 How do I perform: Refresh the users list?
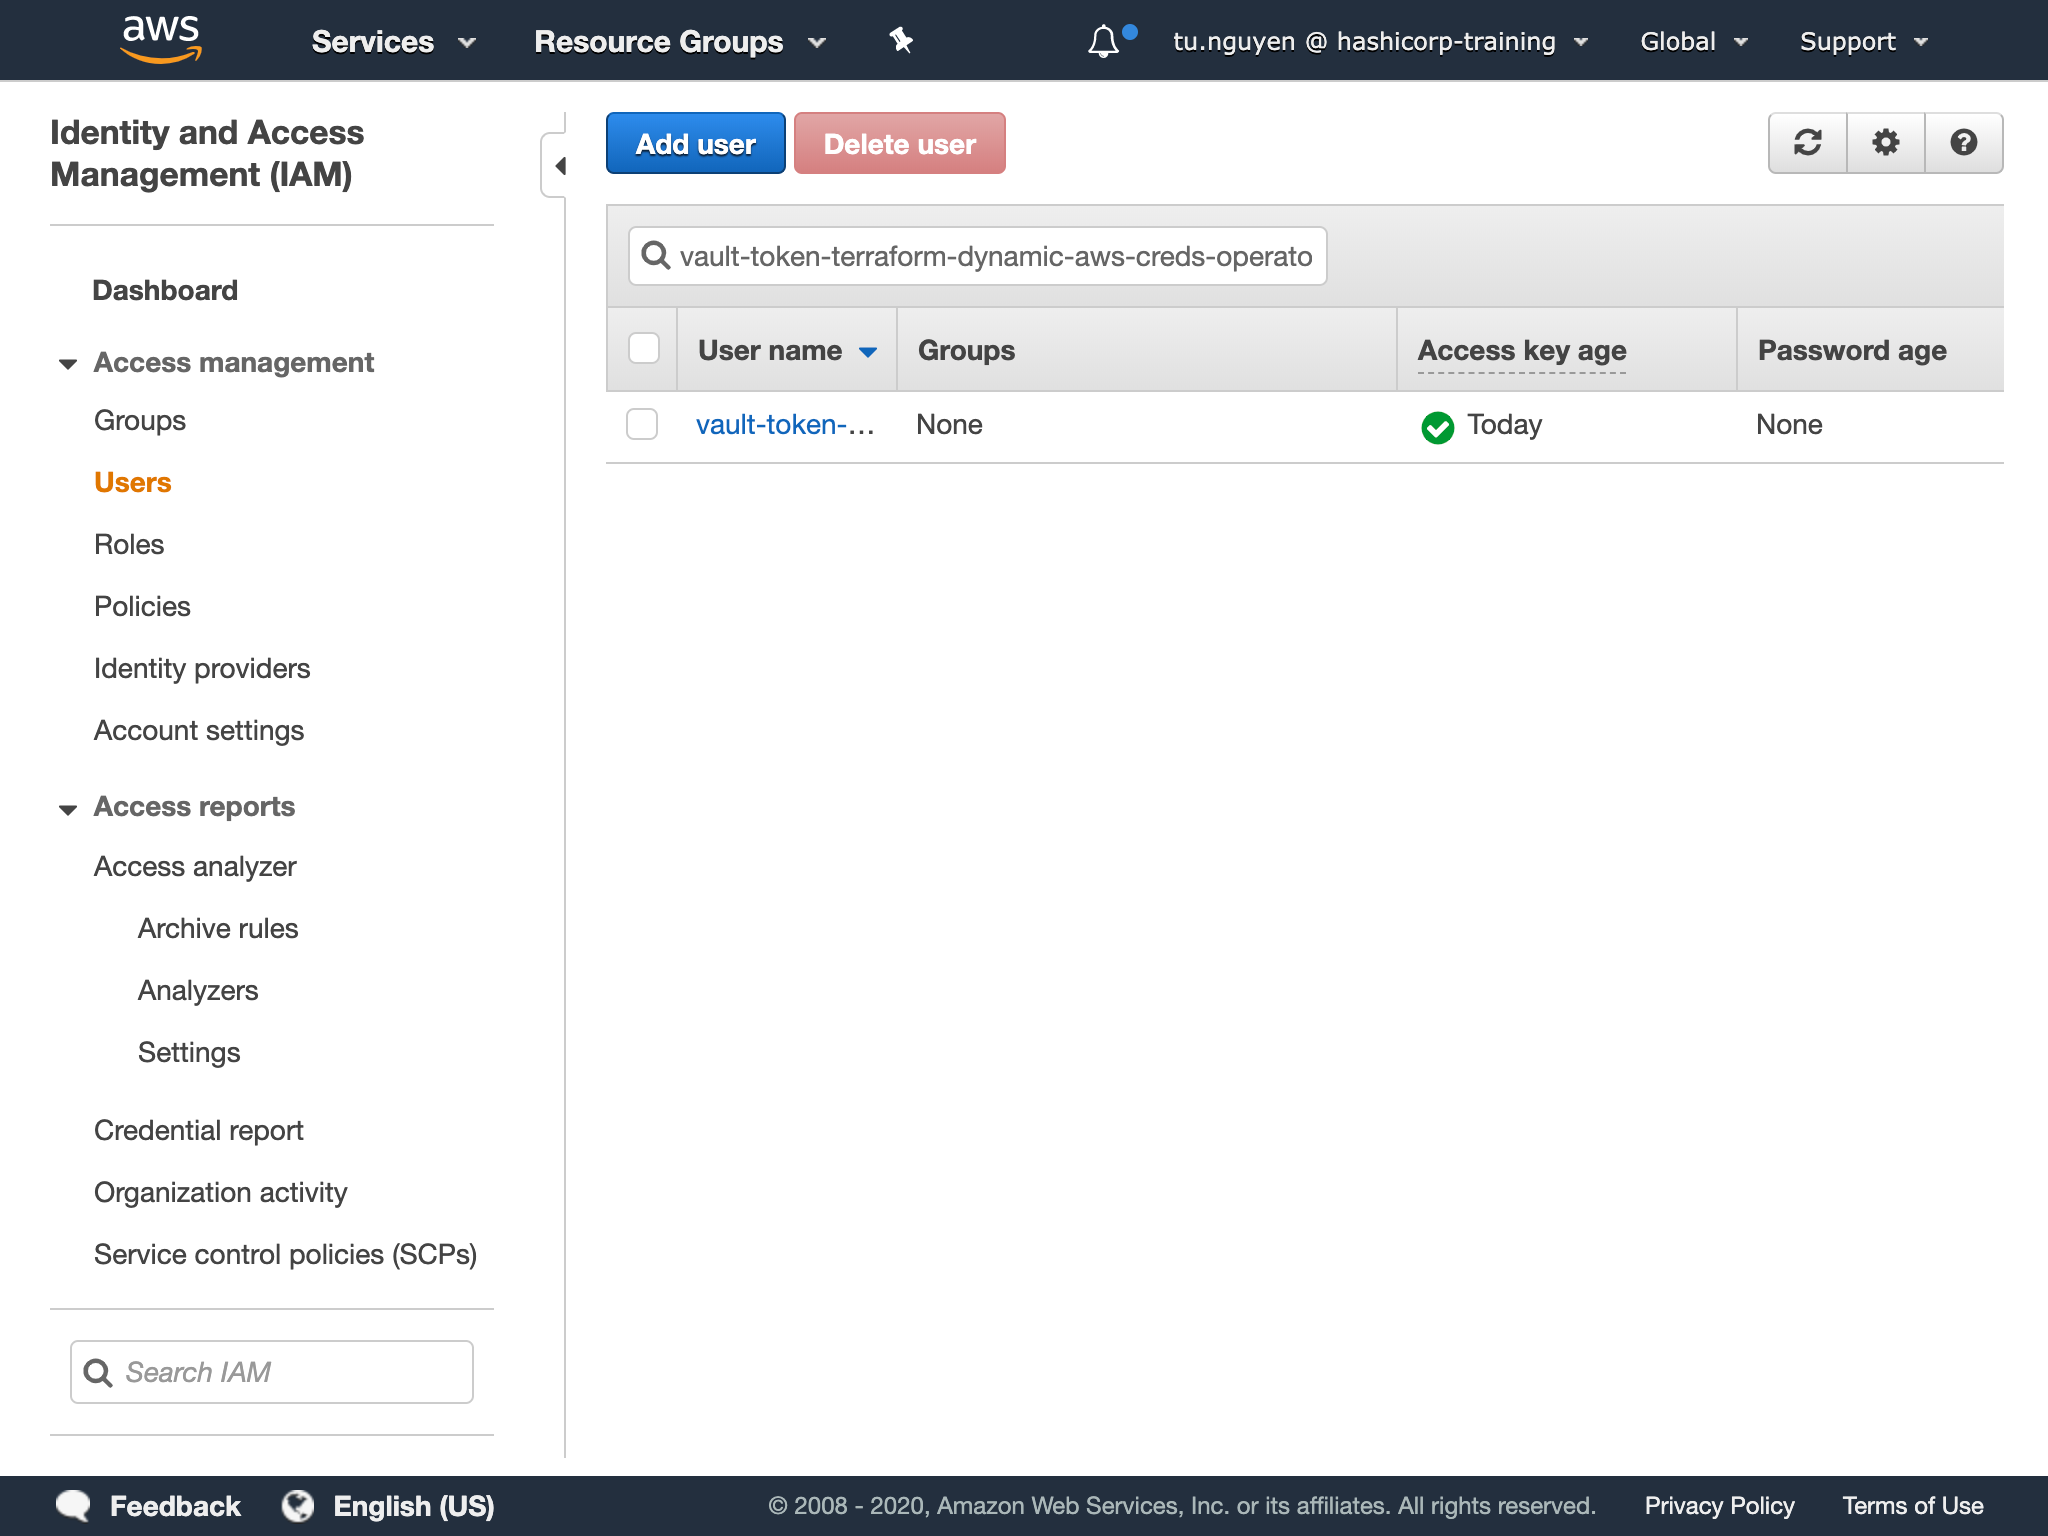tap(1807, 143)
